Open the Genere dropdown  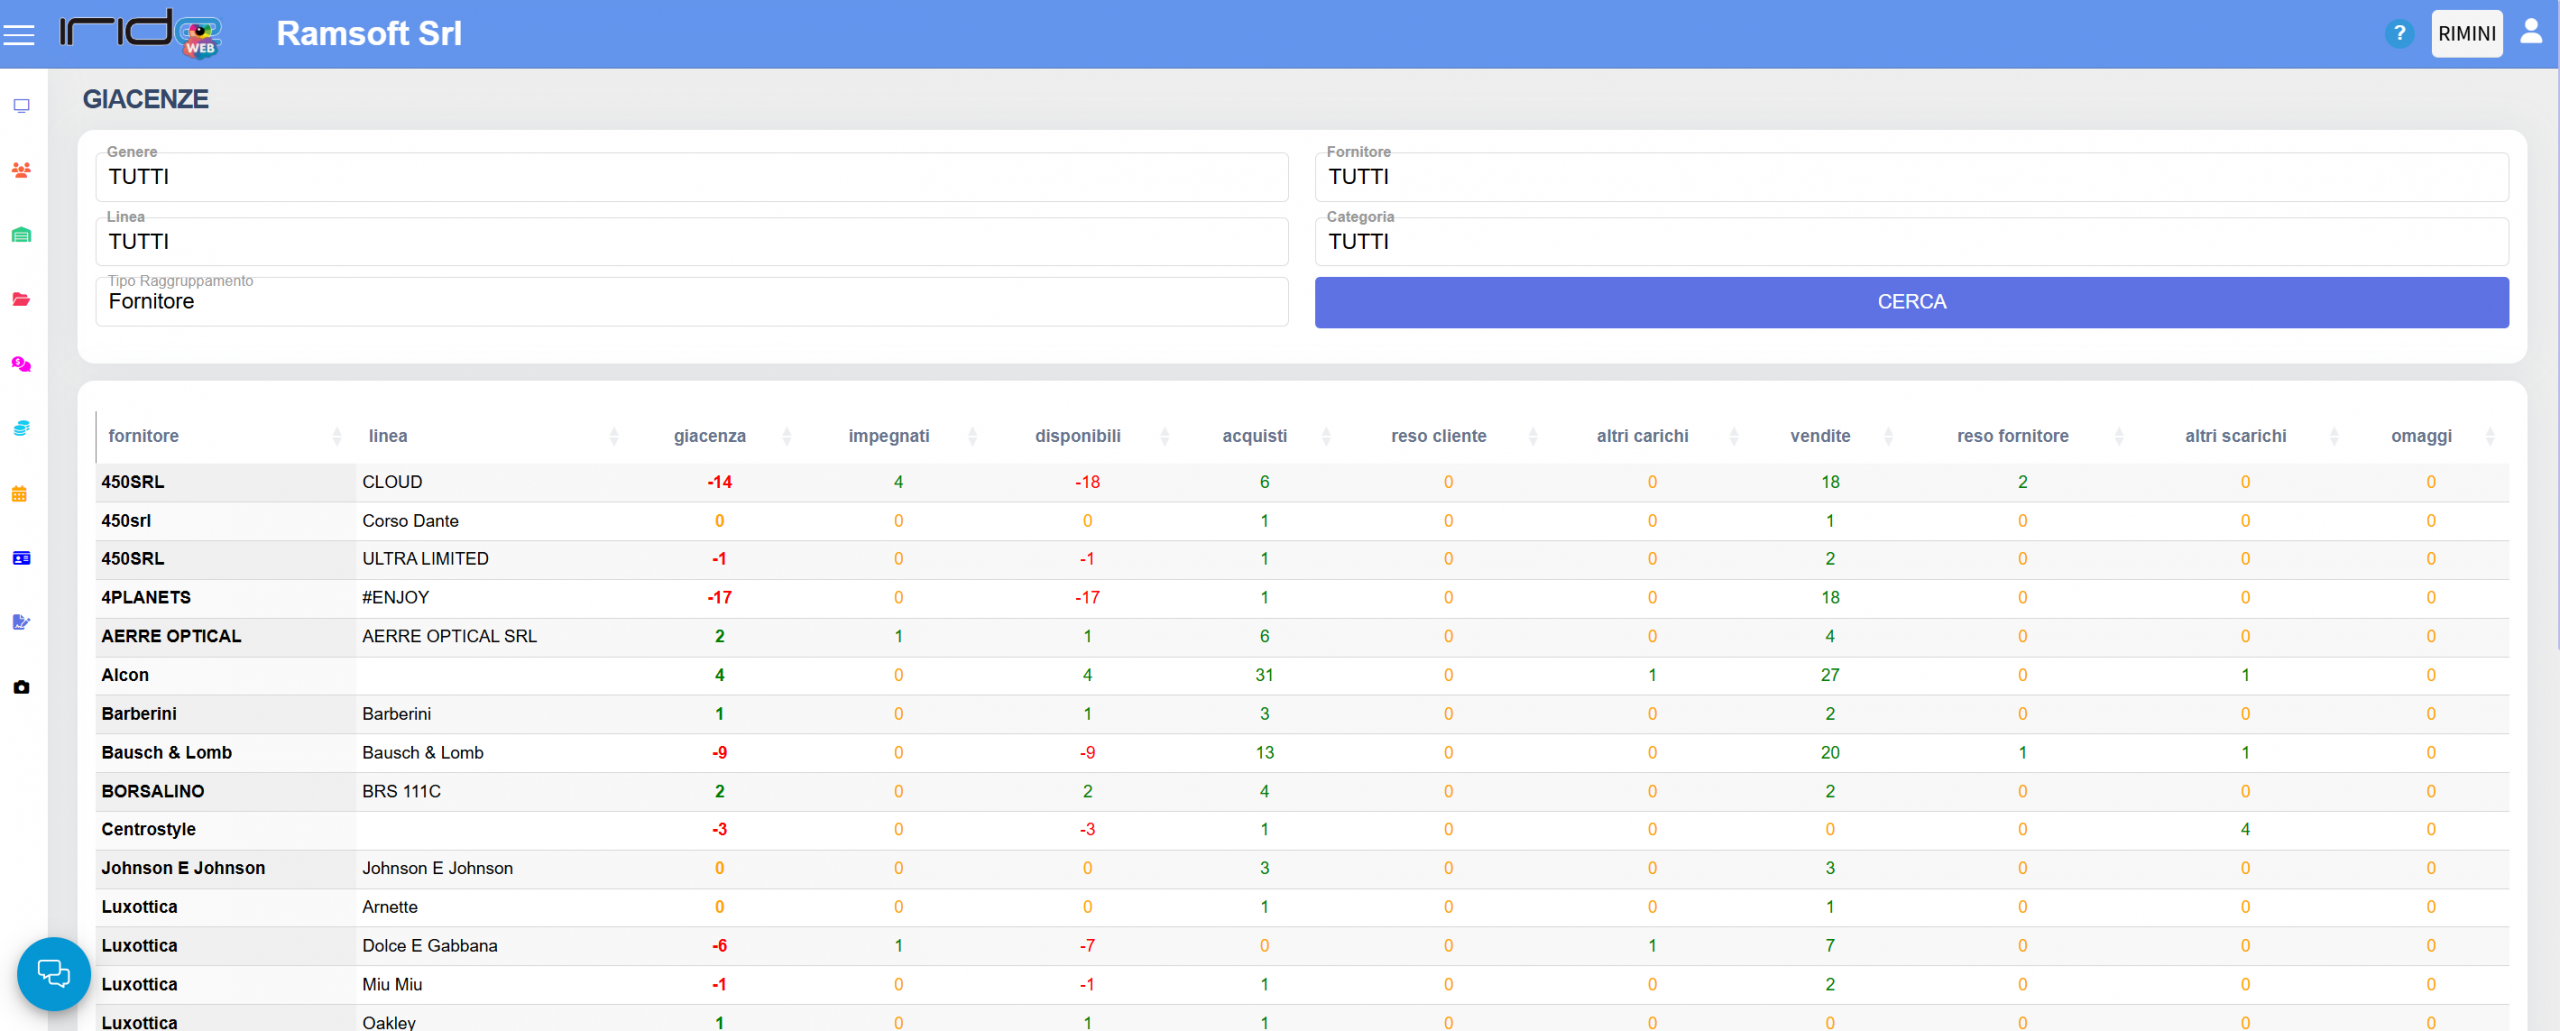(x=691, y=178)
